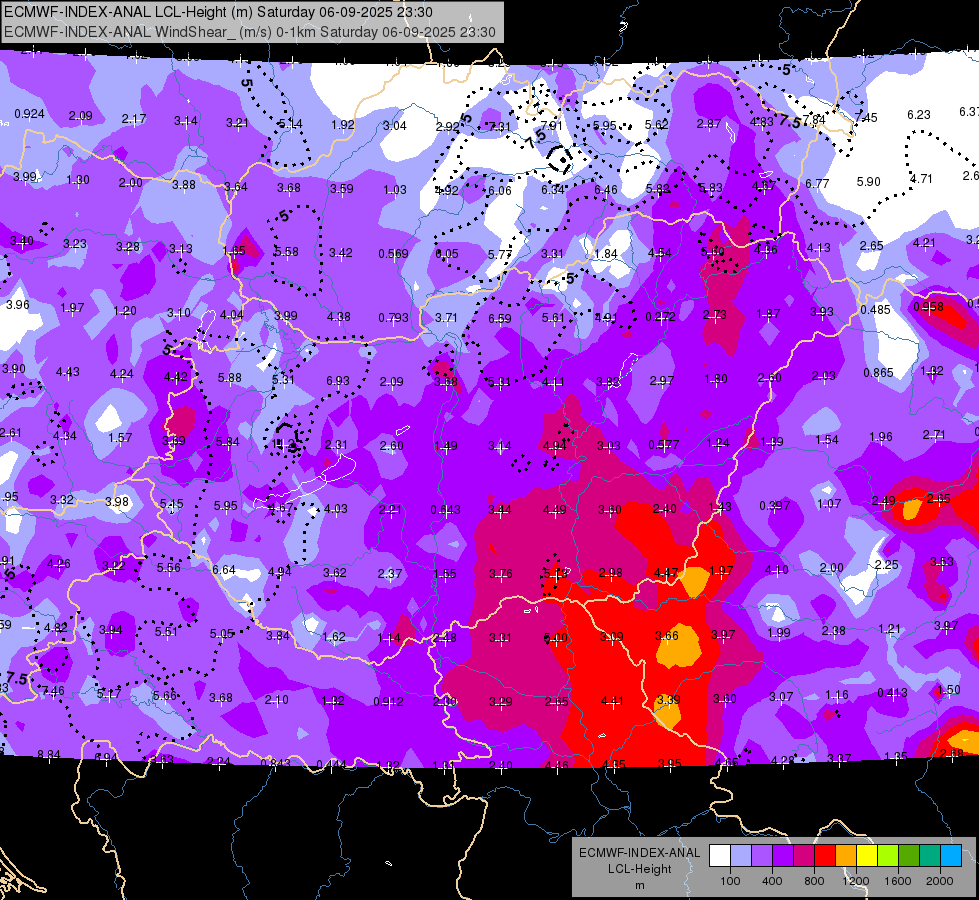This screenshot has height=900, width=979.
Task: Click the 0.569 wind shear value
Action: (x=393, y=254)
